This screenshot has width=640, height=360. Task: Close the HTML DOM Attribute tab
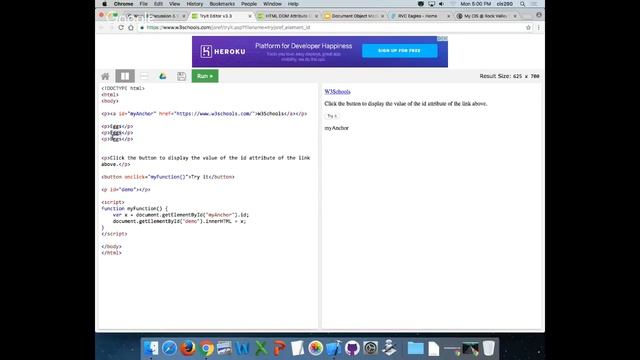316,16
